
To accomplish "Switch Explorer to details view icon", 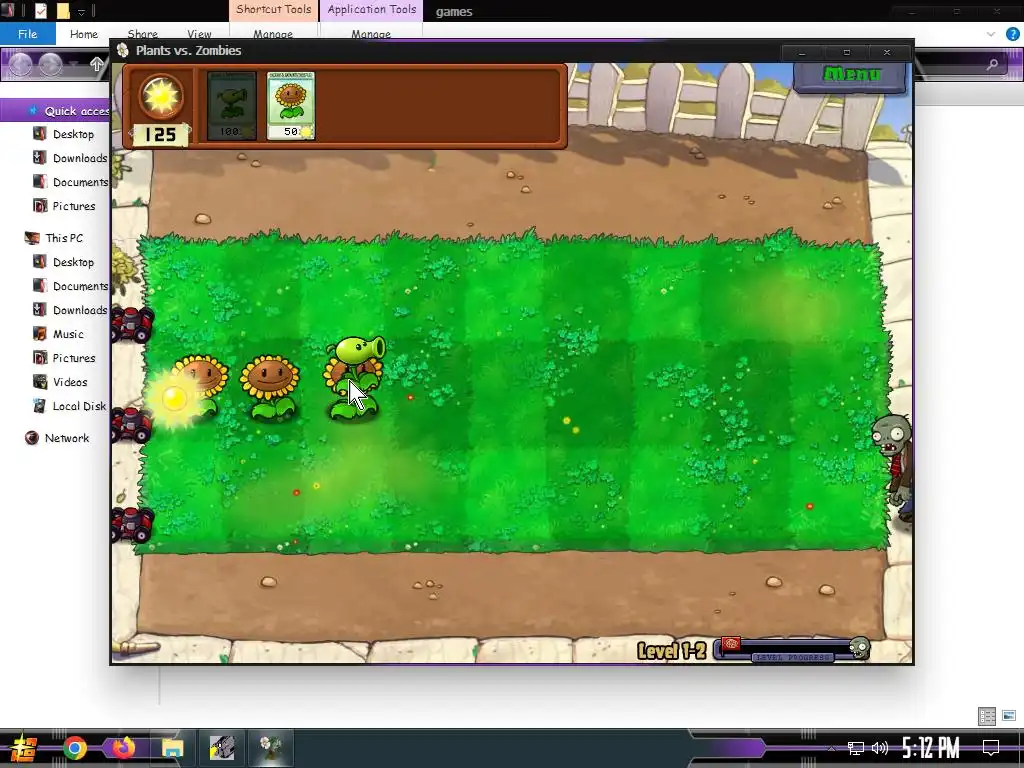I will click(987, 716).
